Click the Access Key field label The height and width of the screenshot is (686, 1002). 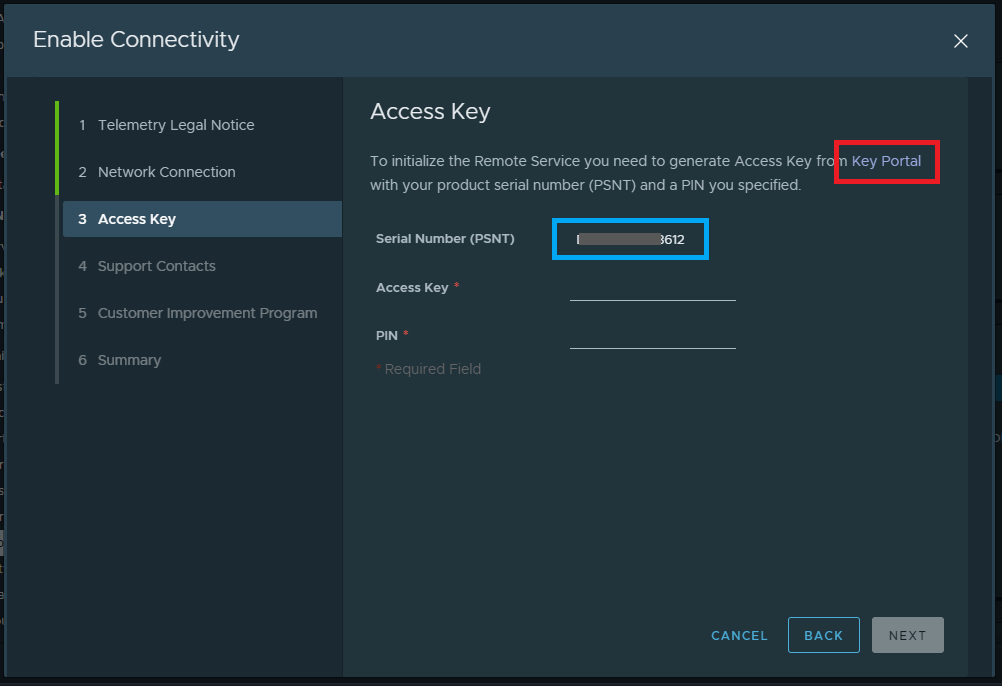point(412,288)
